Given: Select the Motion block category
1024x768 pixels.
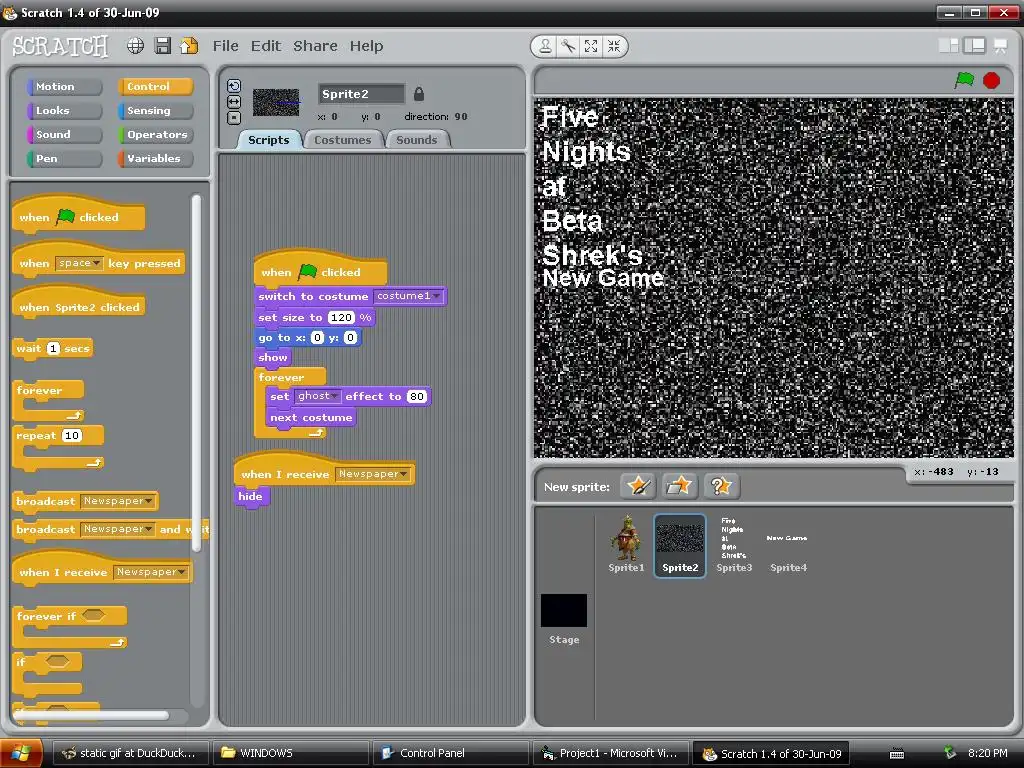Looking at the screenshot, I should 64,86.
